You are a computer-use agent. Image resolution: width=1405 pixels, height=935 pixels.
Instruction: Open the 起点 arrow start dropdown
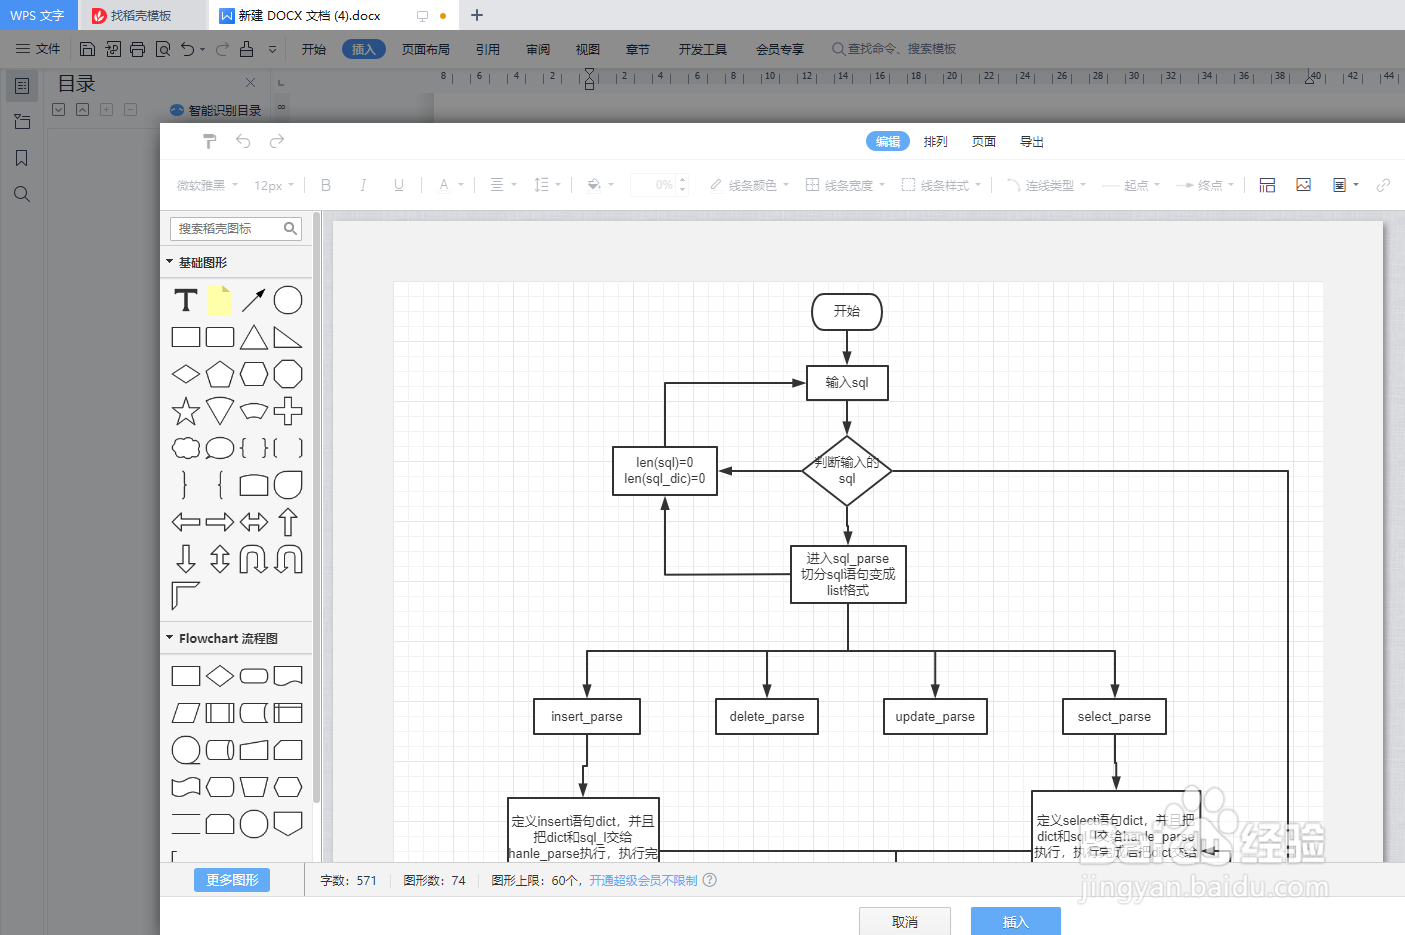click(1131, 185)
